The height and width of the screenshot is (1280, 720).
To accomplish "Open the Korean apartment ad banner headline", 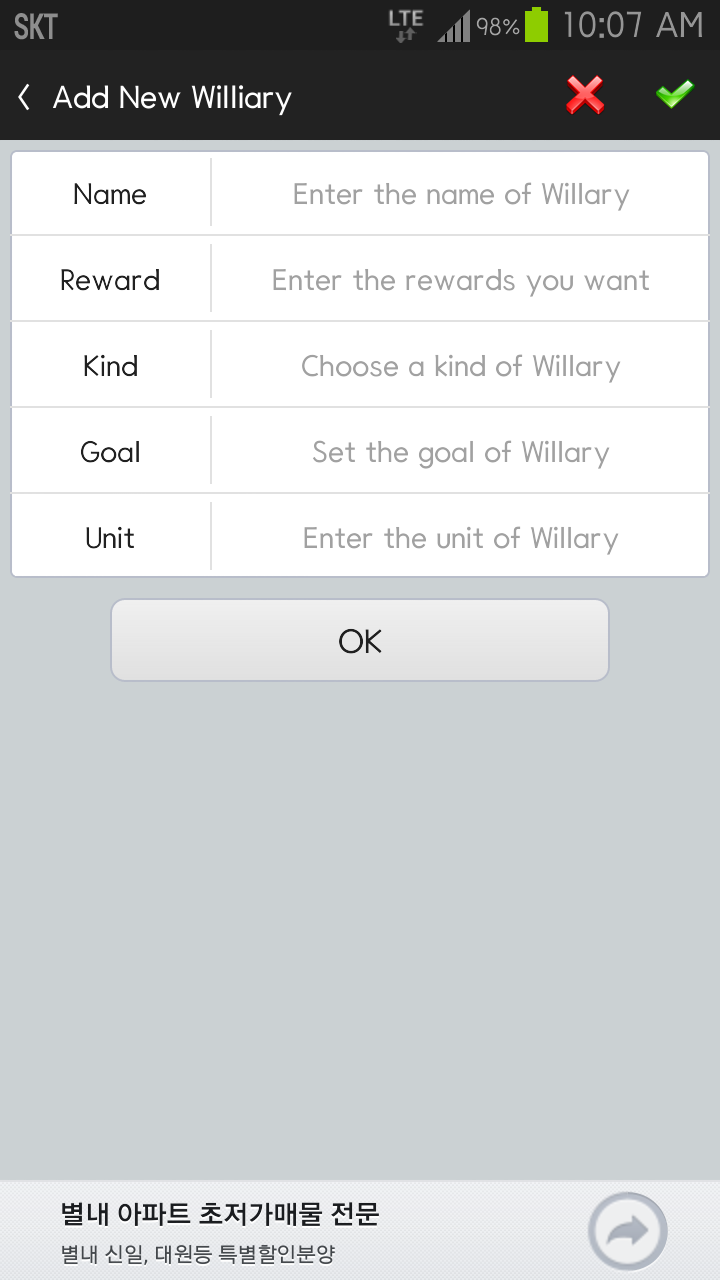I will tap(220, 1215).
